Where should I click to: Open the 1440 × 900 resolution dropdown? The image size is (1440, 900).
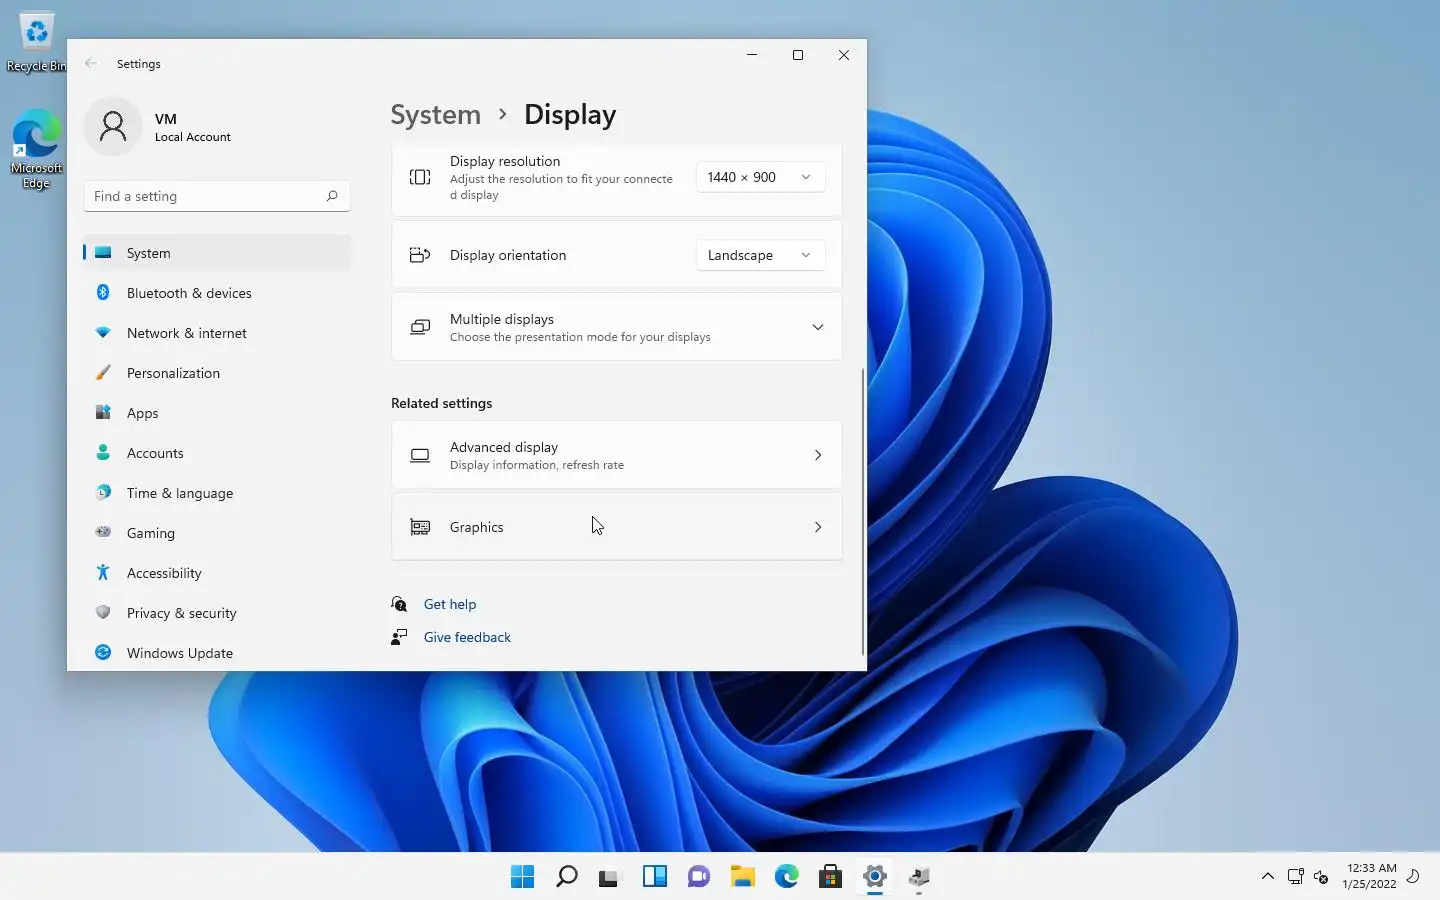click(x=760, y=177)
